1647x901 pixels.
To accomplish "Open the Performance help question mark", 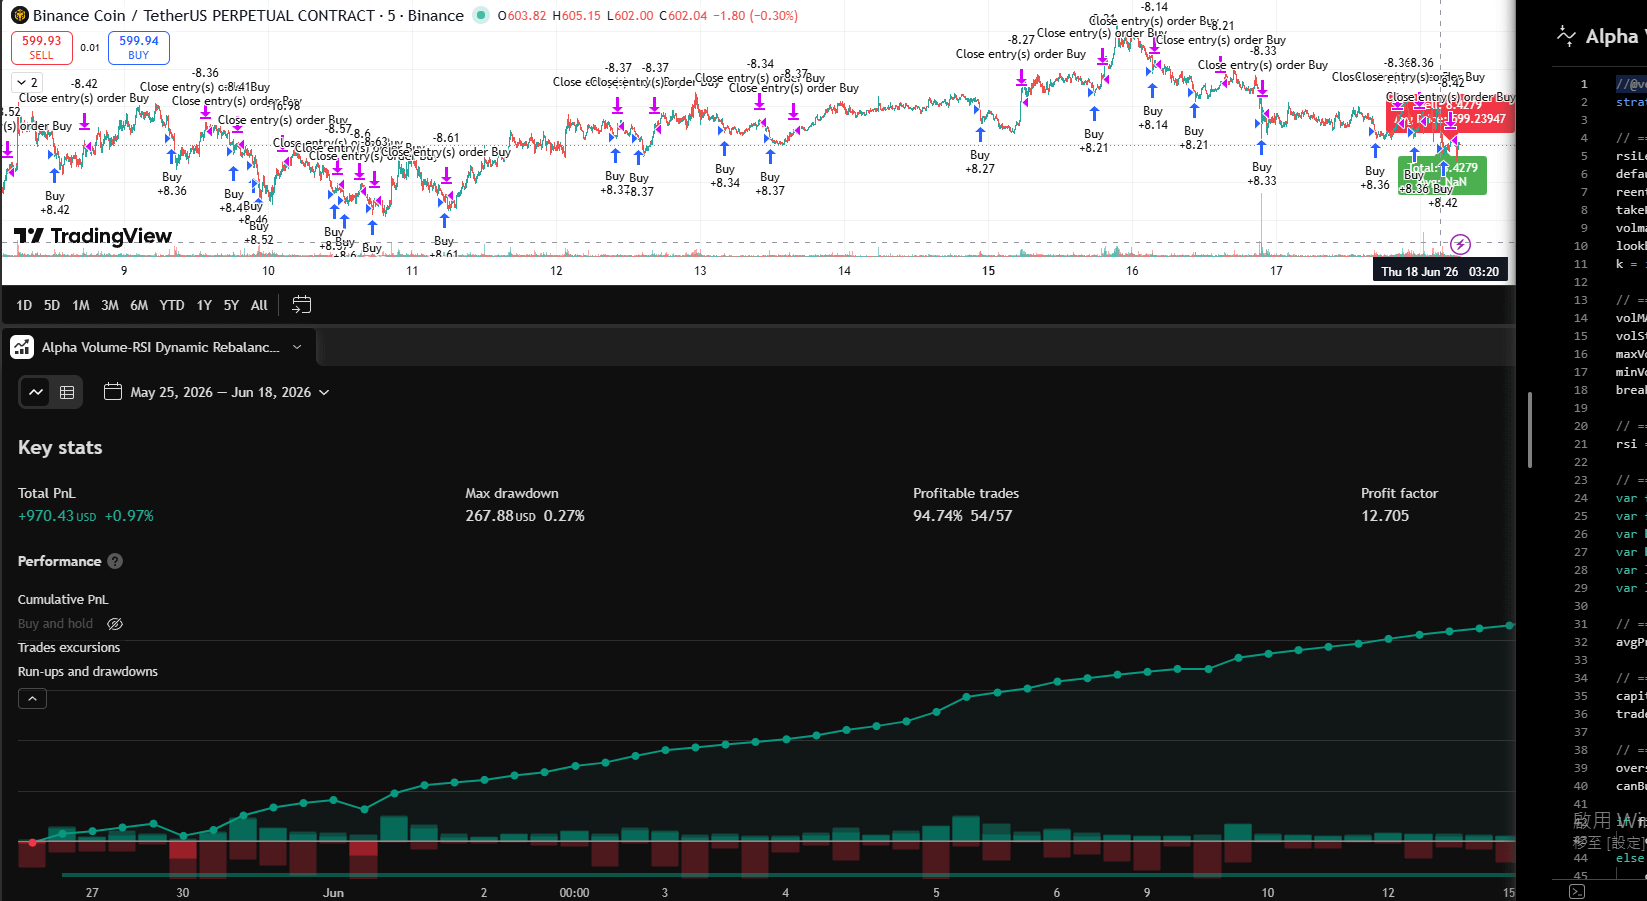I will 115,561.
